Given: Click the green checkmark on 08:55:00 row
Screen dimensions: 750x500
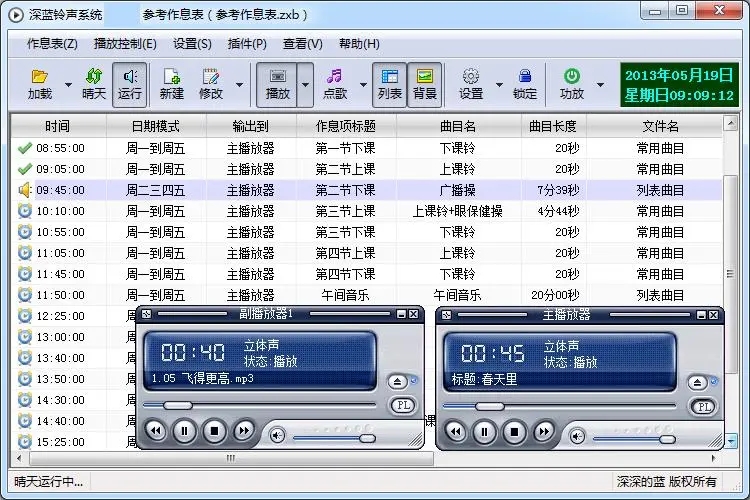Looking at the screenshot, I should click(x=24, y=148).
